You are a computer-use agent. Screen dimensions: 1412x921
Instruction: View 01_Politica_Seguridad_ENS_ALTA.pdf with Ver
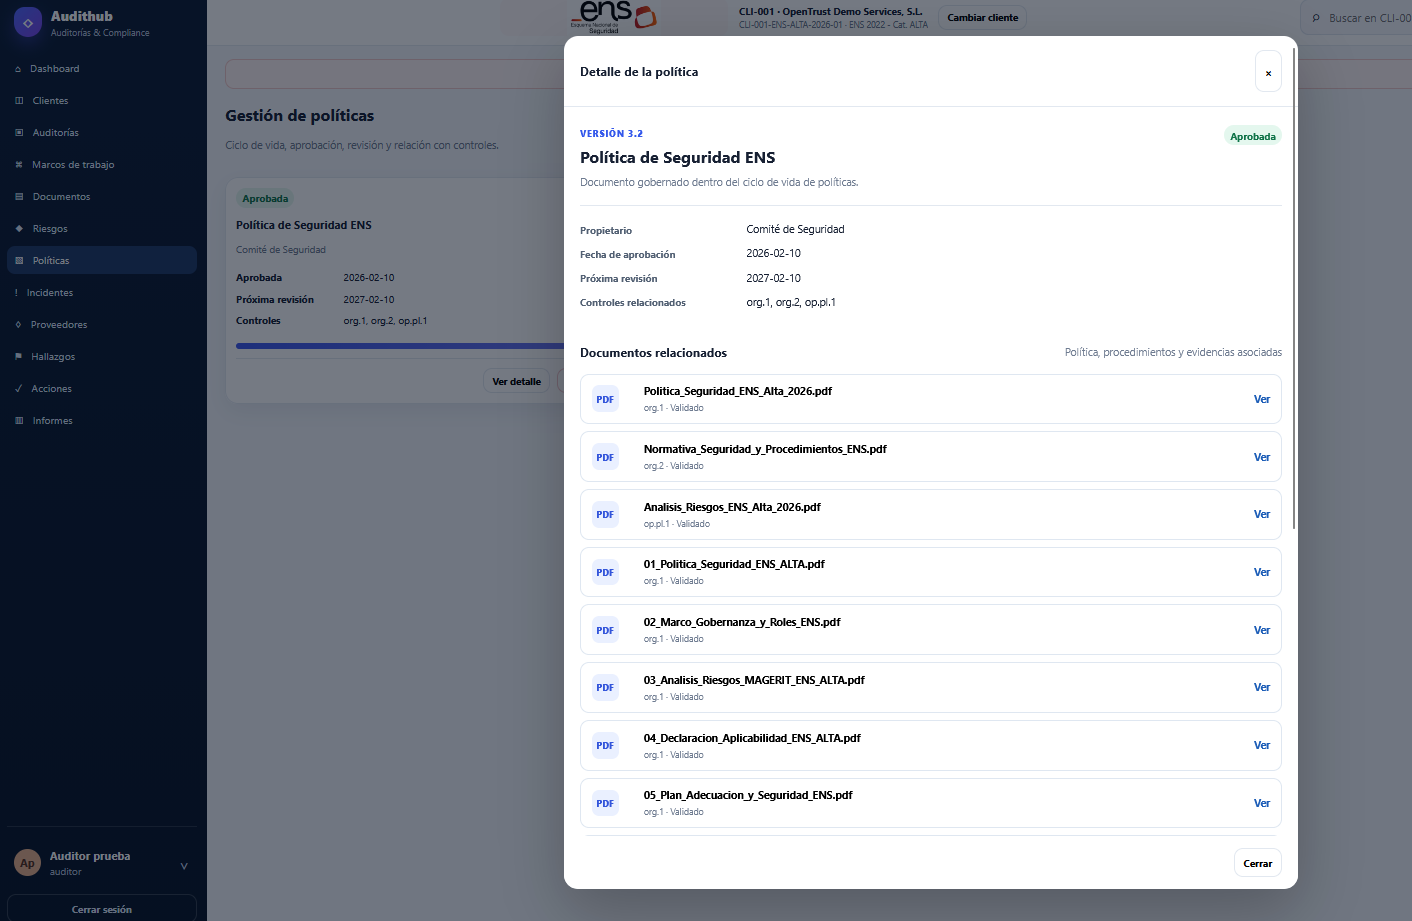click(1262, 572)
